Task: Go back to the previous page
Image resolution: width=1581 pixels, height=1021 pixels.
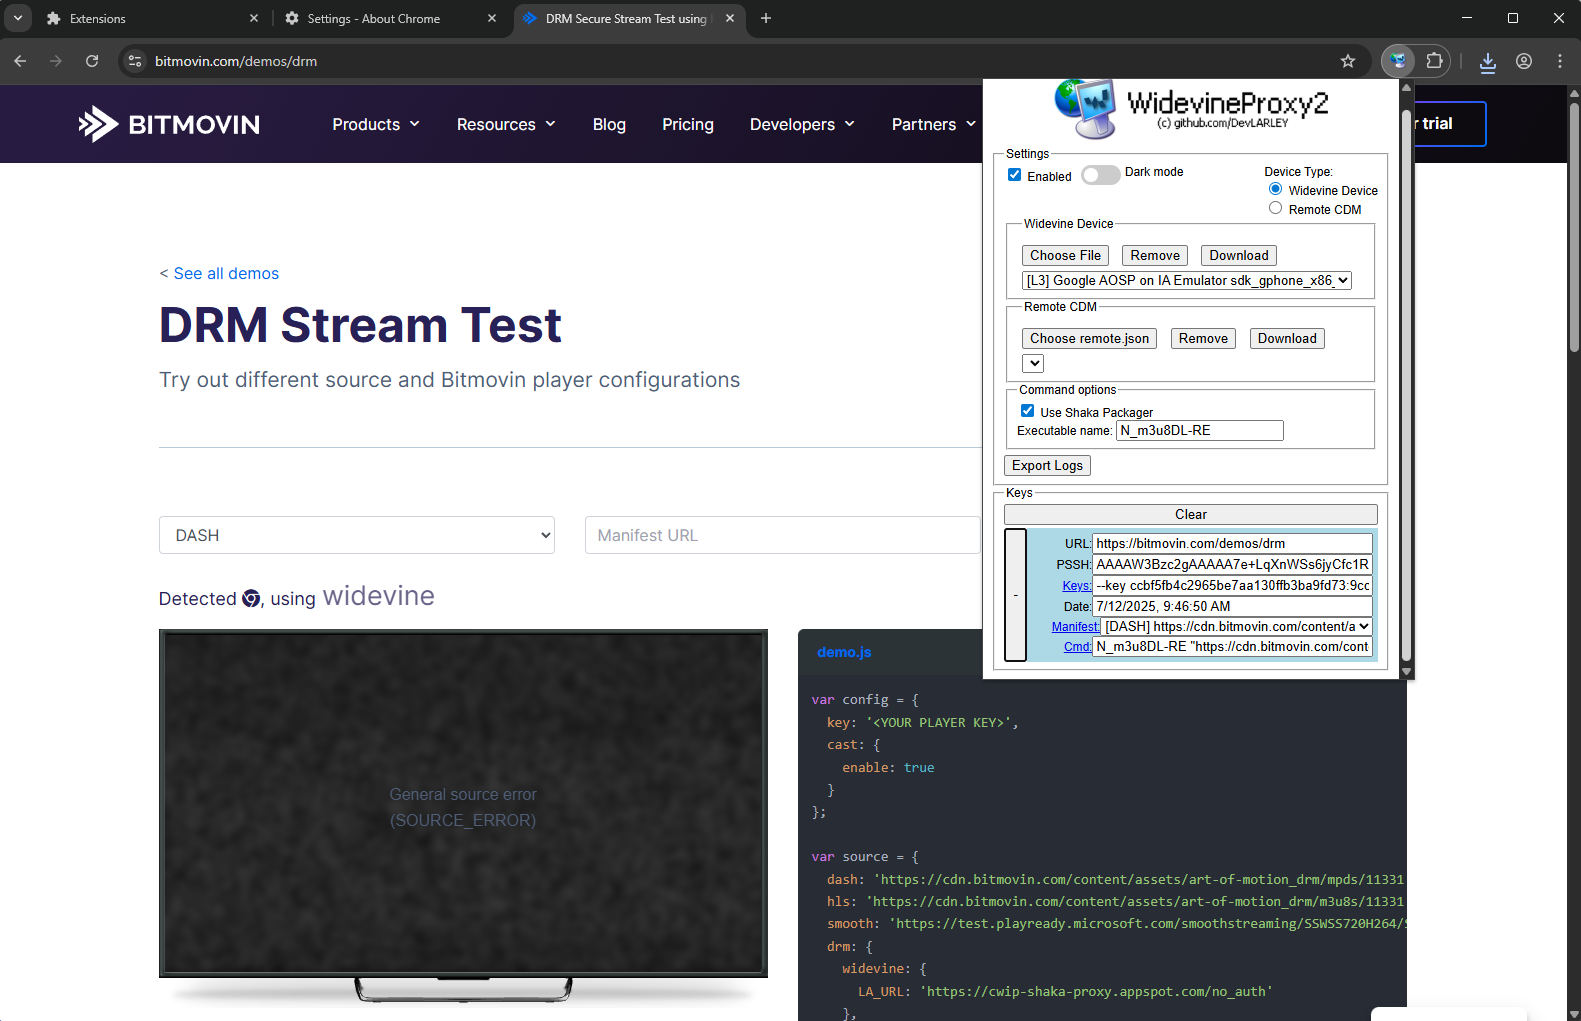Action: (x=20, y=61)
